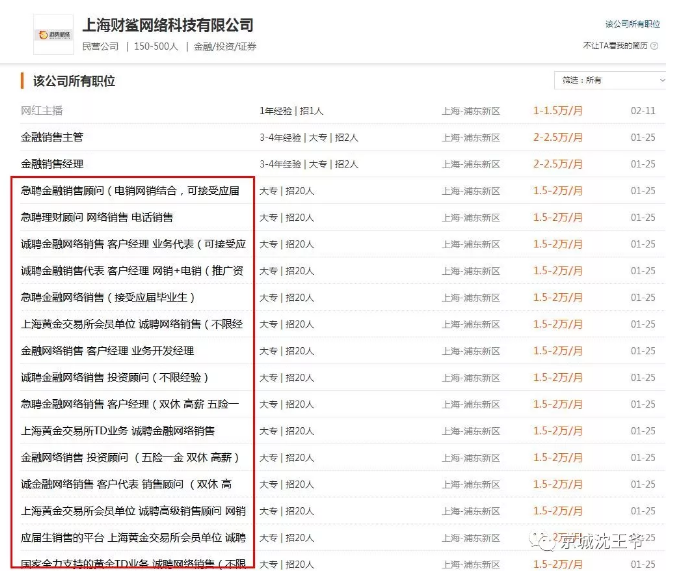675x585 pixels.
Task: Open the 网红主播 job posting
Action: [42, 111]
